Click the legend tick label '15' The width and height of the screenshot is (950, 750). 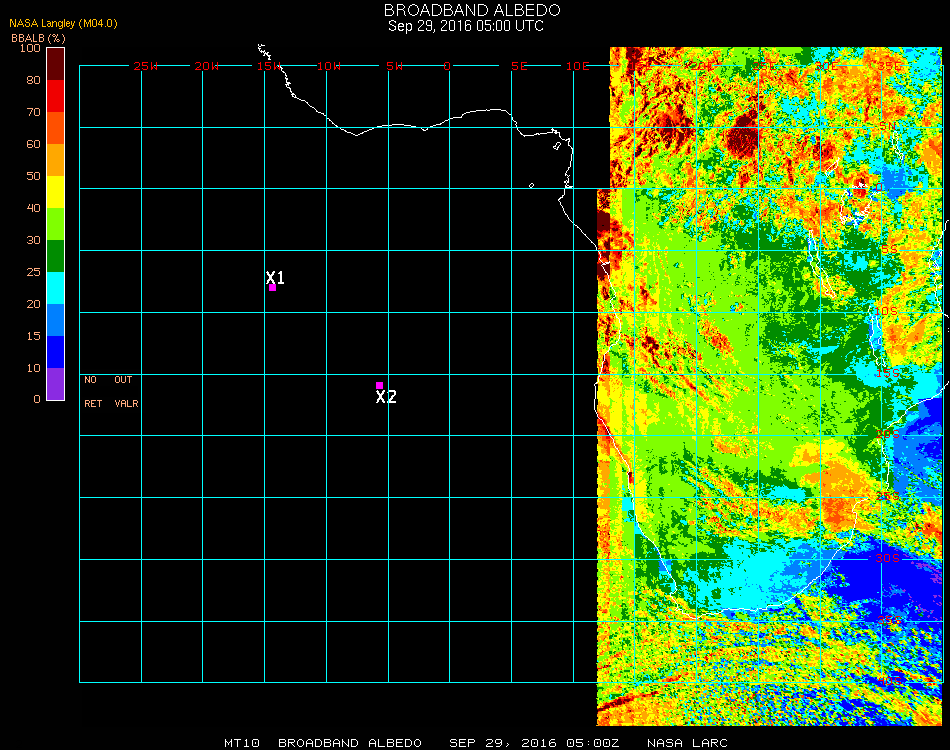(33, 336)
